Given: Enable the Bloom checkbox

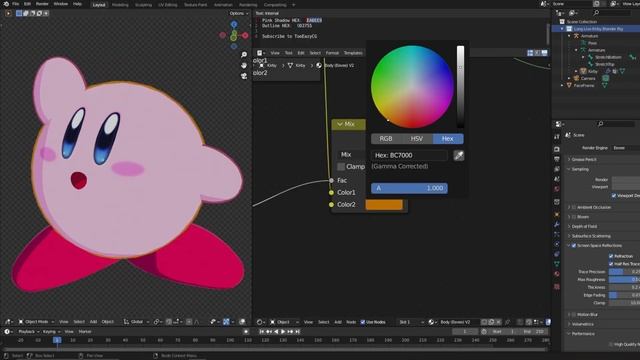Looking at the screenshot, I should click(574, 217).
